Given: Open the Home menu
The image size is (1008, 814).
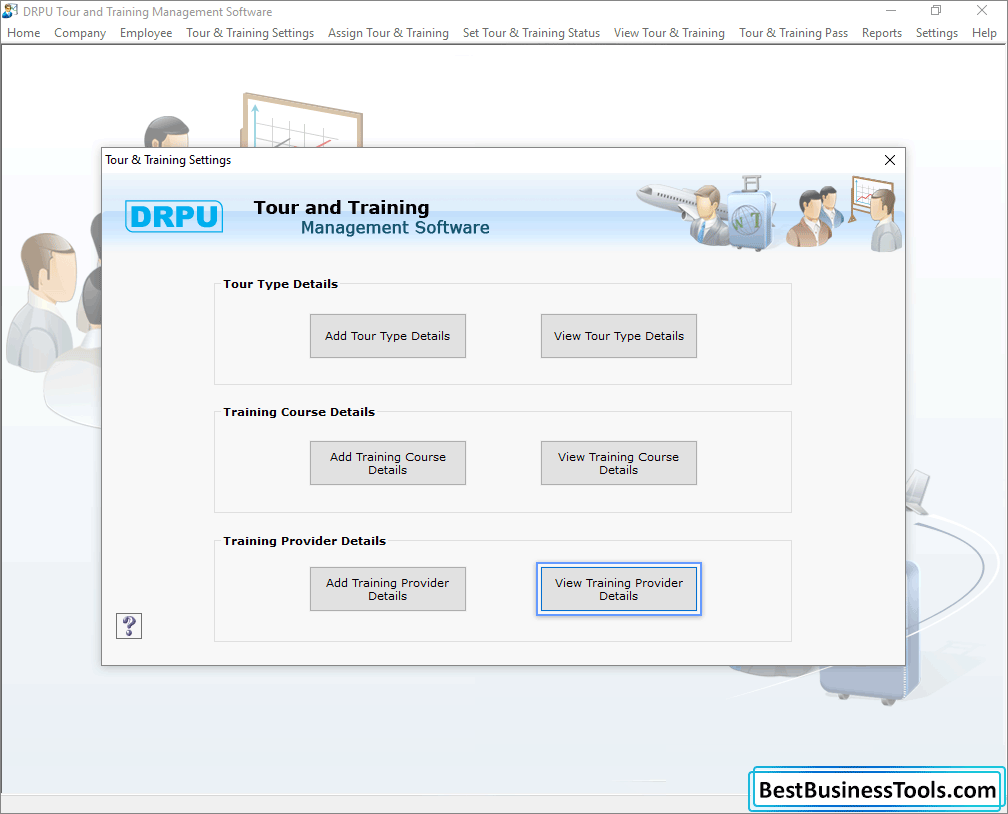Looking at the screenshot, I should click(x=24, y=33).
